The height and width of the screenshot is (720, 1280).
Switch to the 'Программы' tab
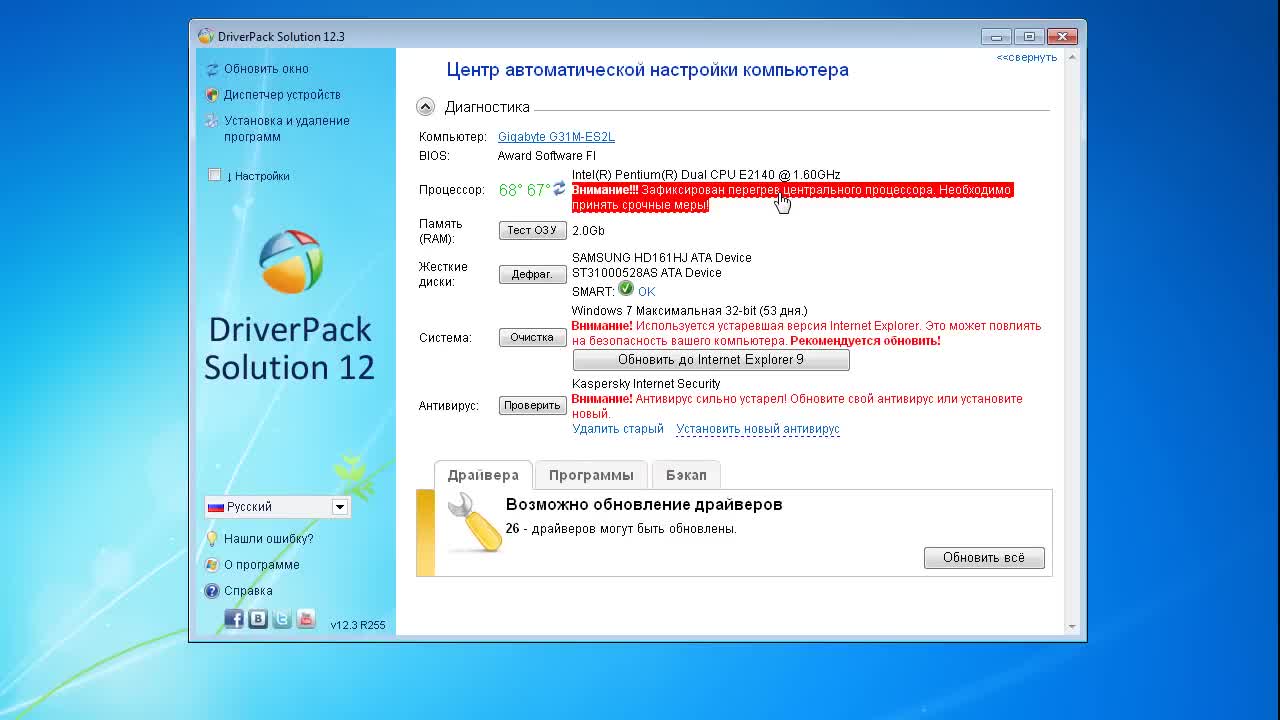click(x=591, y=475)
